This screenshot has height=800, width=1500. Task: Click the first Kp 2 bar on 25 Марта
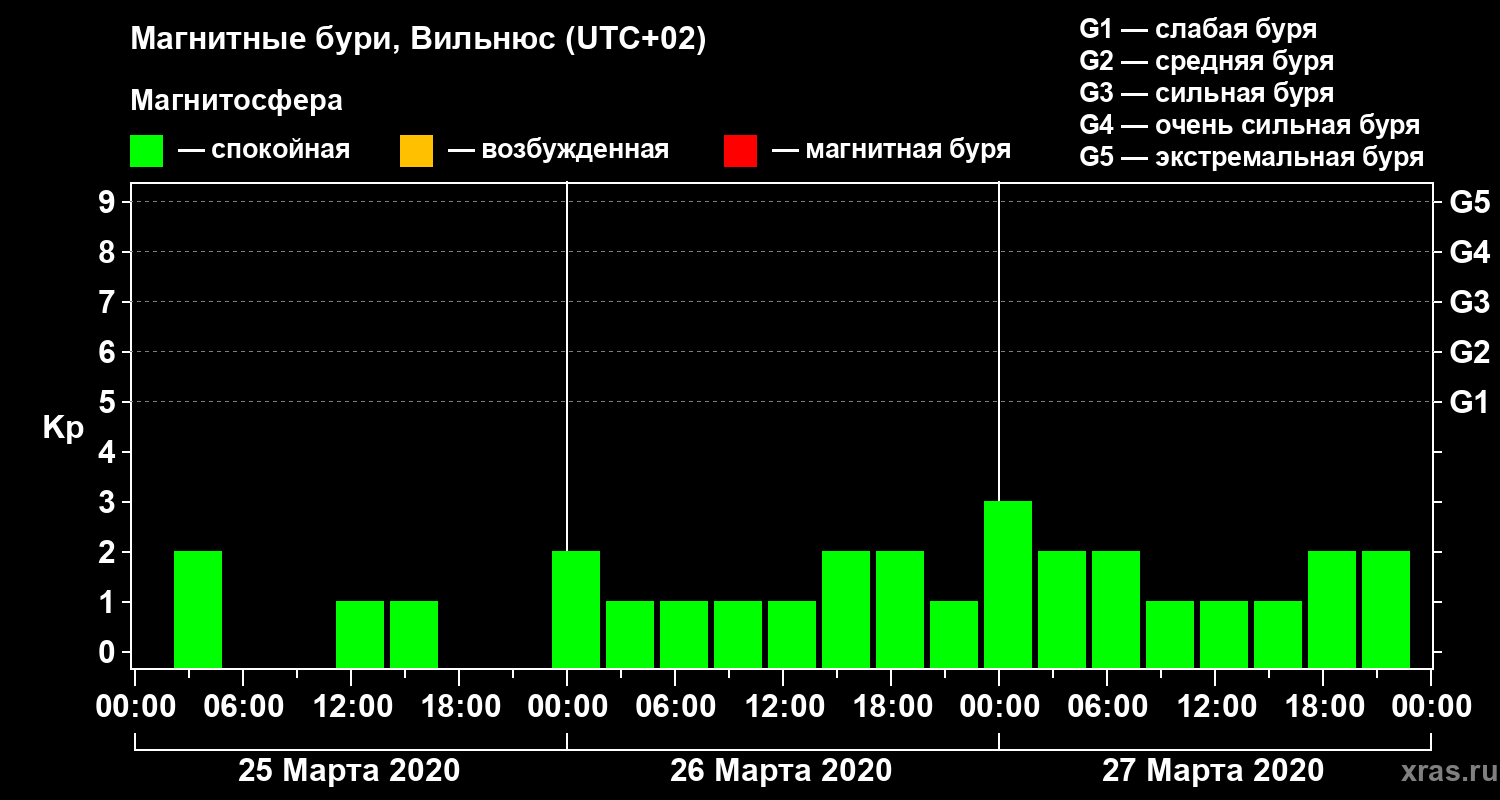(x=198, y=610)
